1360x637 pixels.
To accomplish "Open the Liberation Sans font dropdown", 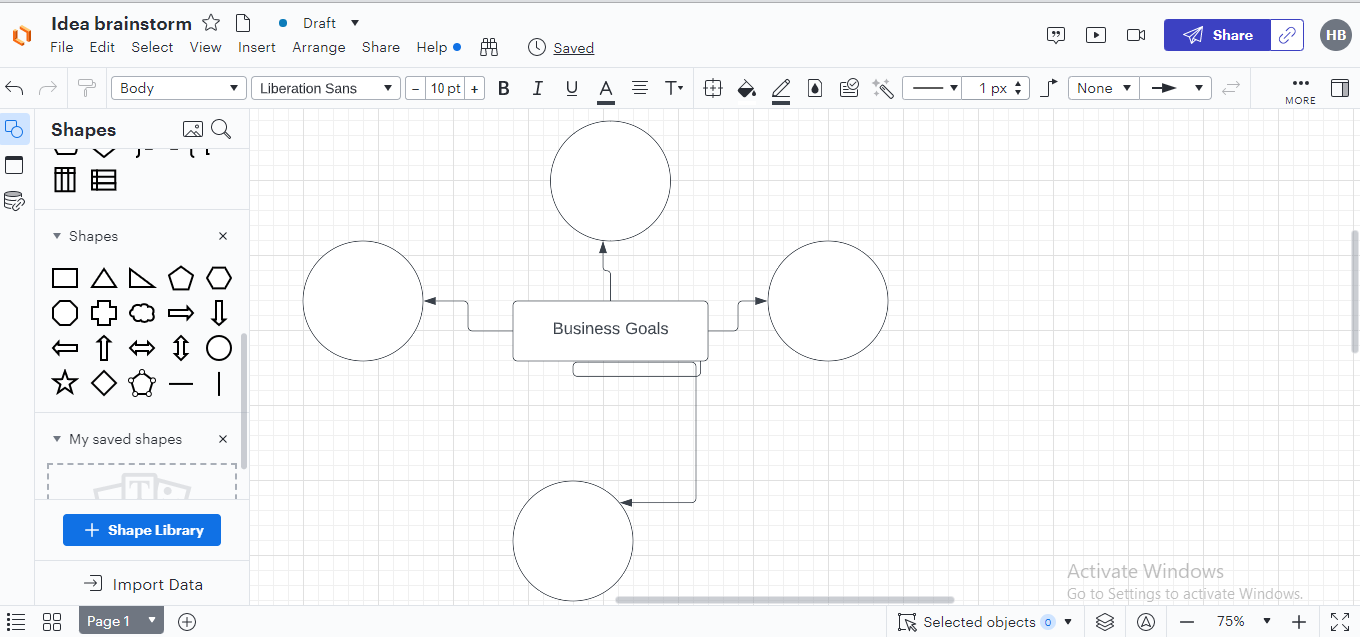I will (325, 88).
